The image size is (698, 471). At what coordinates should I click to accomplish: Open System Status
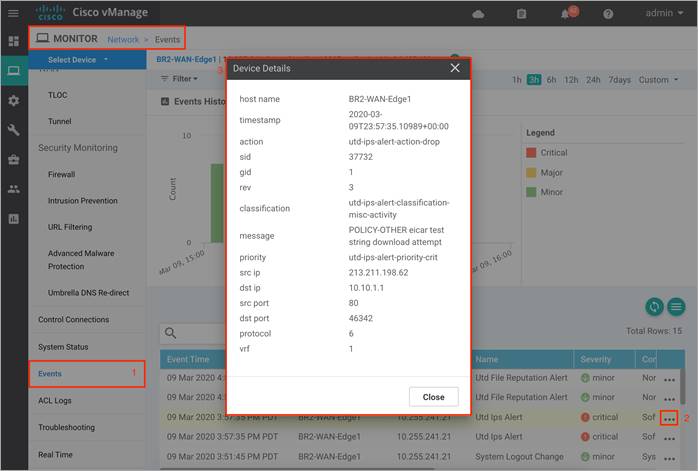tap(63, 347)
